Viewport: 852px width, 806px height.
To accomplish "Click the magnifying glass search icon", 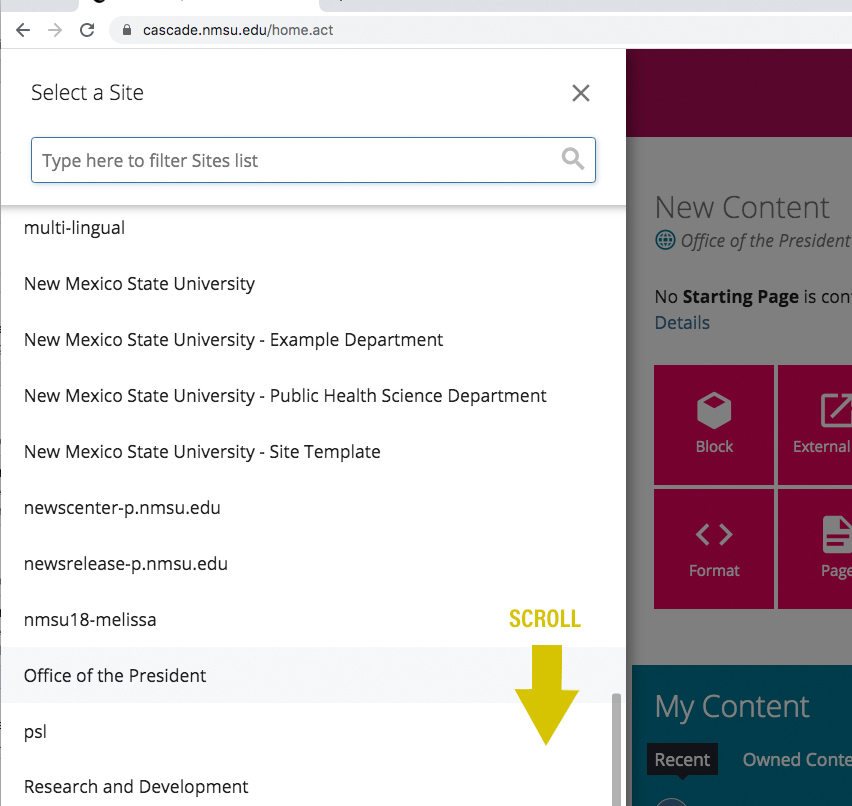I will pos(571,159).
